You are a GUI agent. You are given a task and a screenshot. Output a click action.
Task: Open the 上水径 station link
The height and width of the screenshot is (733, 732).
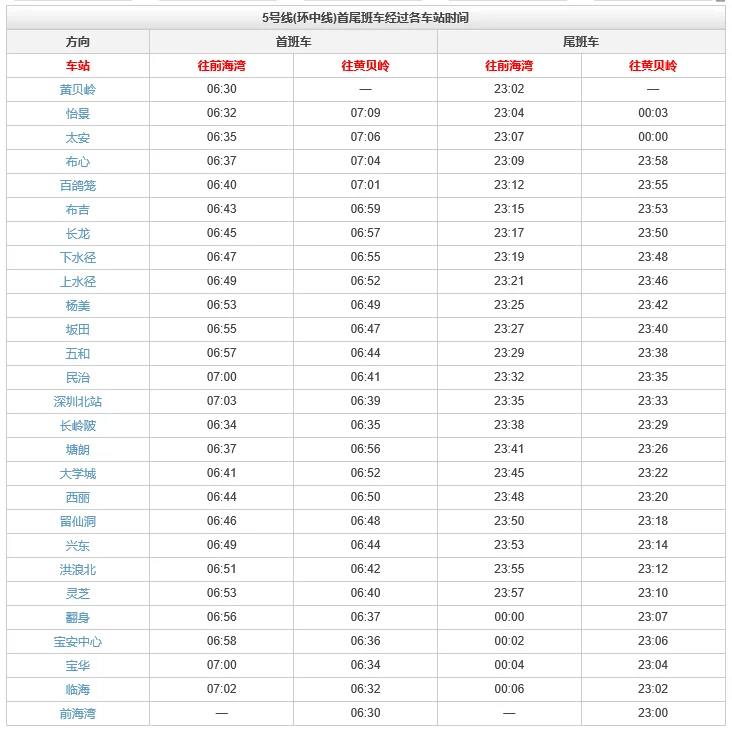point(78,282)
